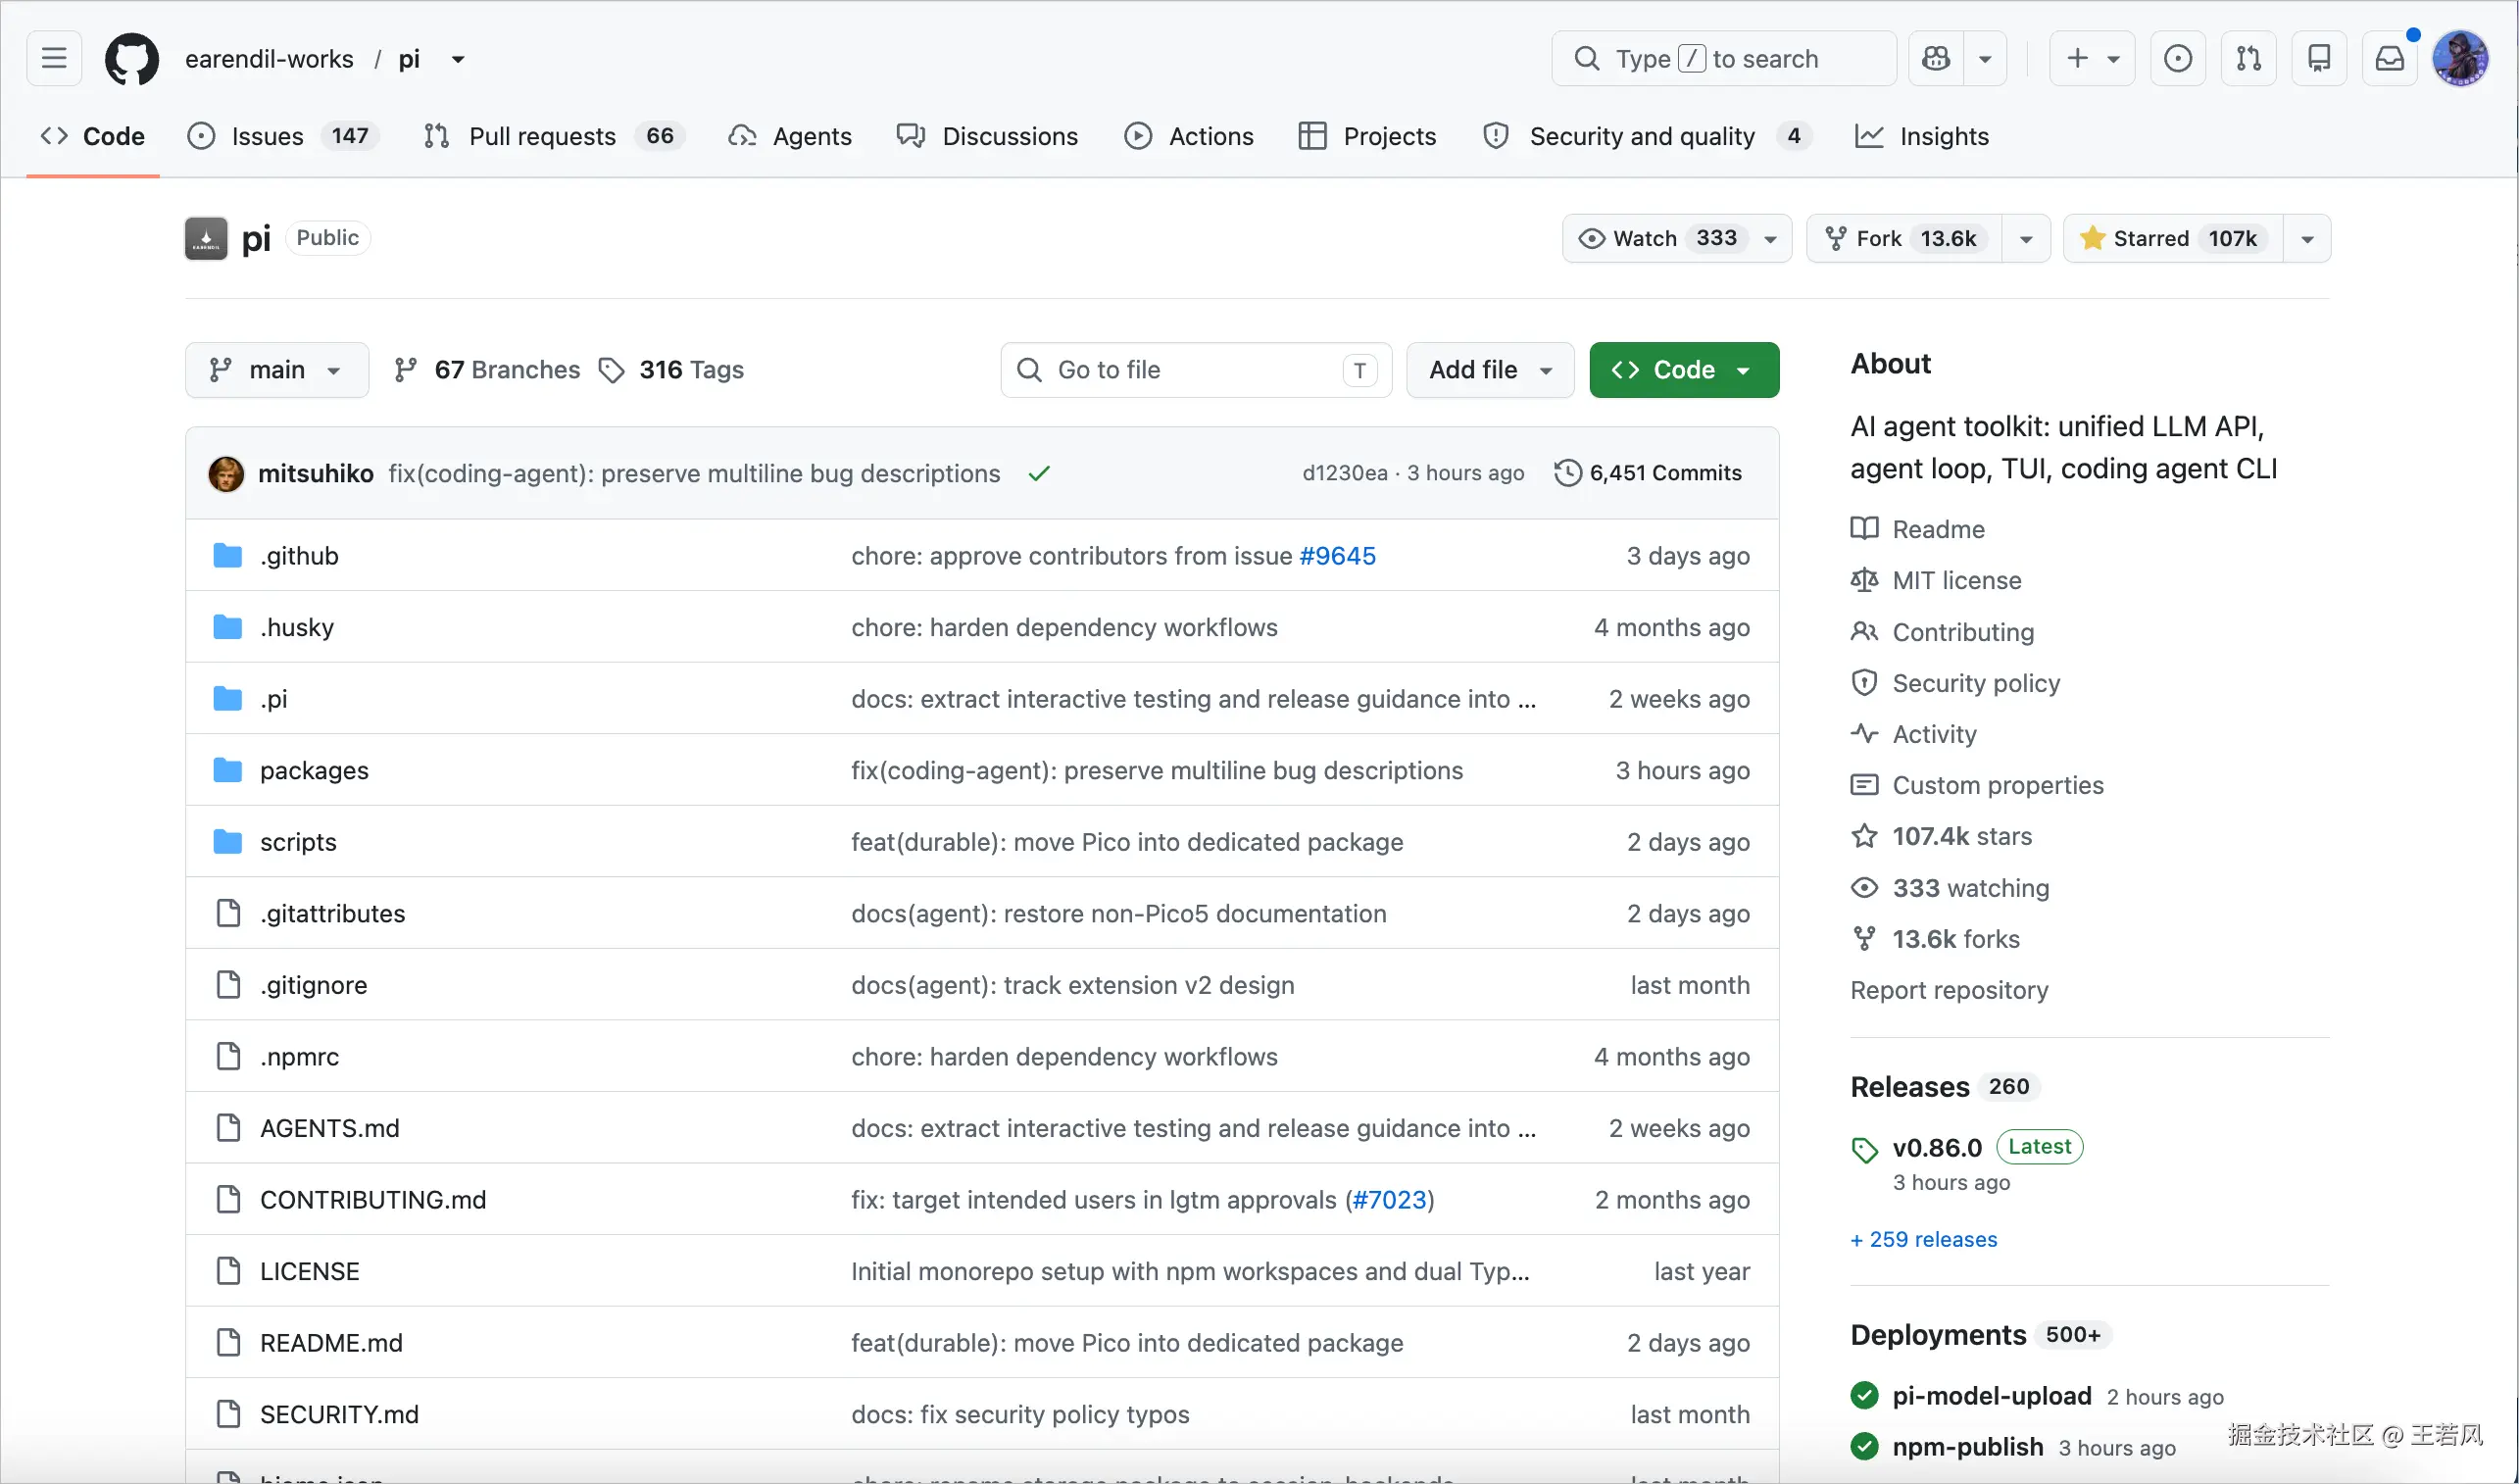This screenshot has height=1484, width=2519.
Task: View the 316 Tags list
Action: coord(672,370)
